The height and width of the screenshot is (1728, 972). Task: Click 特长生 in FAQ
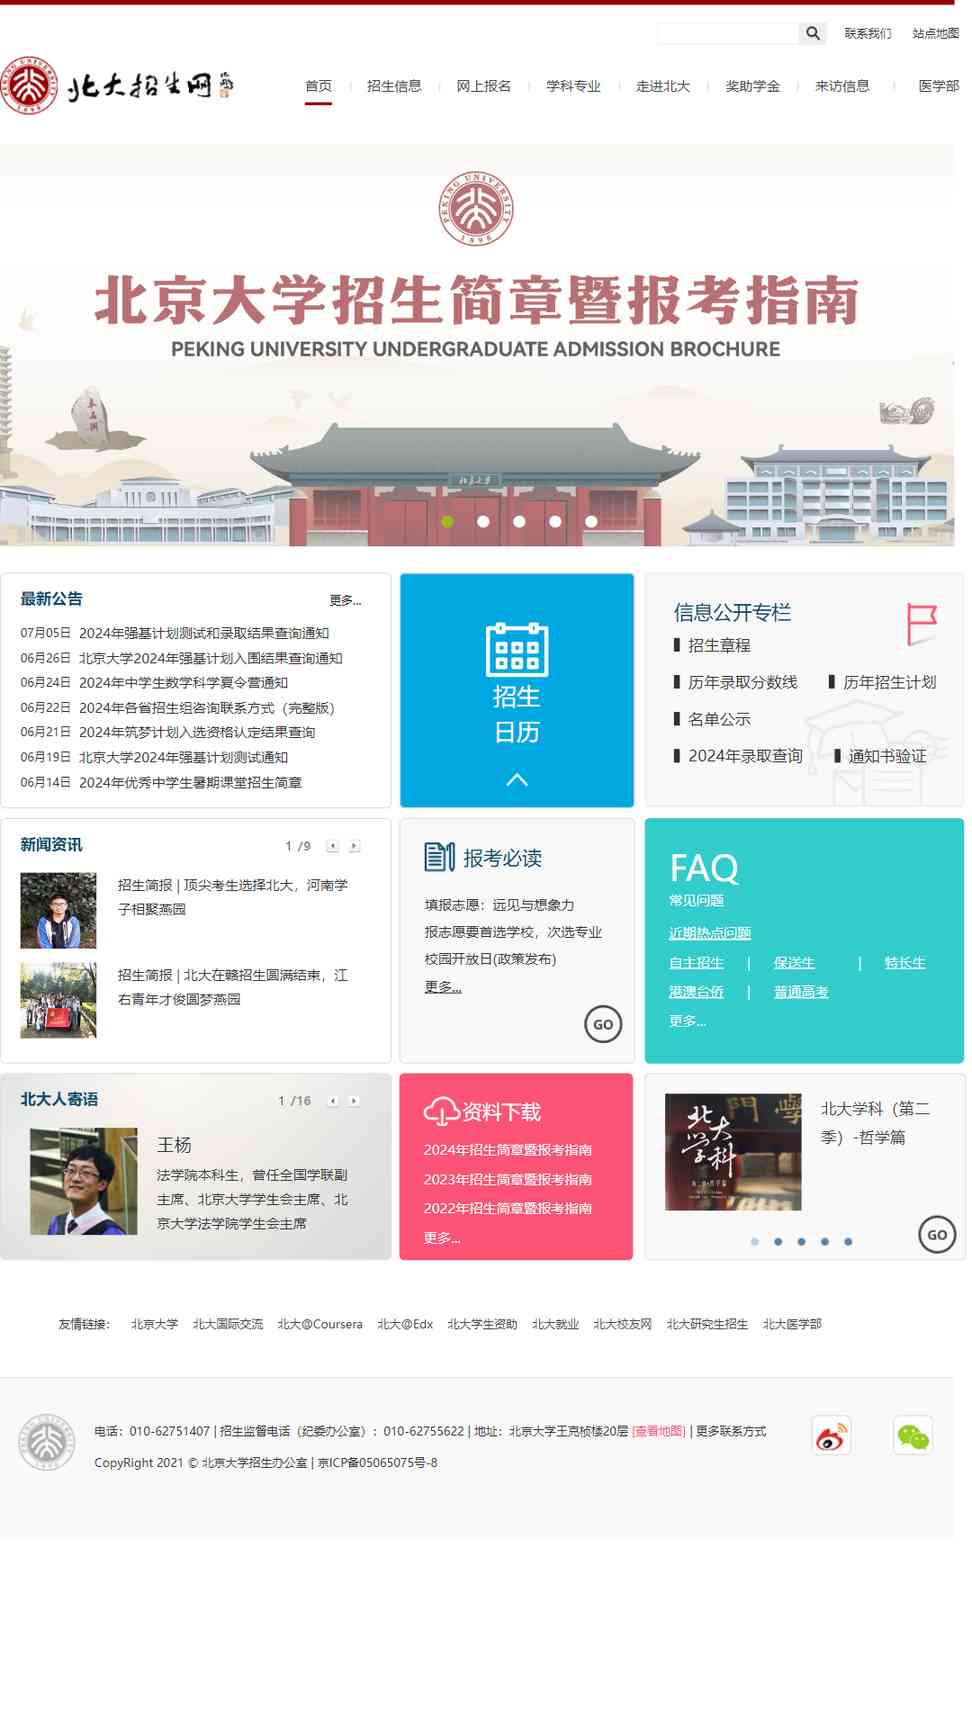click(x=905, y=963)
